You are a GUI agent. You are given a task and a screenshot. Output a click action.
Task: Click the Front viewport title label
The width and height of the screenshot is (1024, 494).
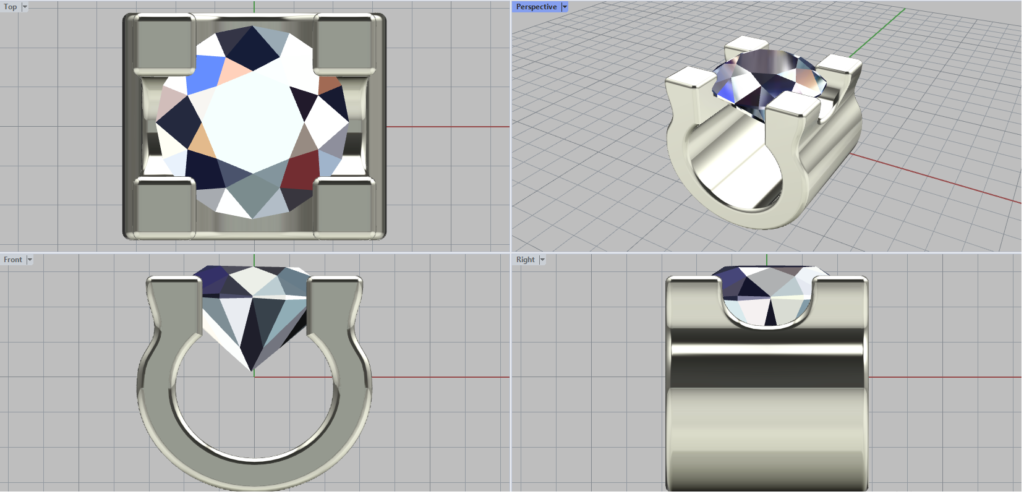(x=13, y=259)
